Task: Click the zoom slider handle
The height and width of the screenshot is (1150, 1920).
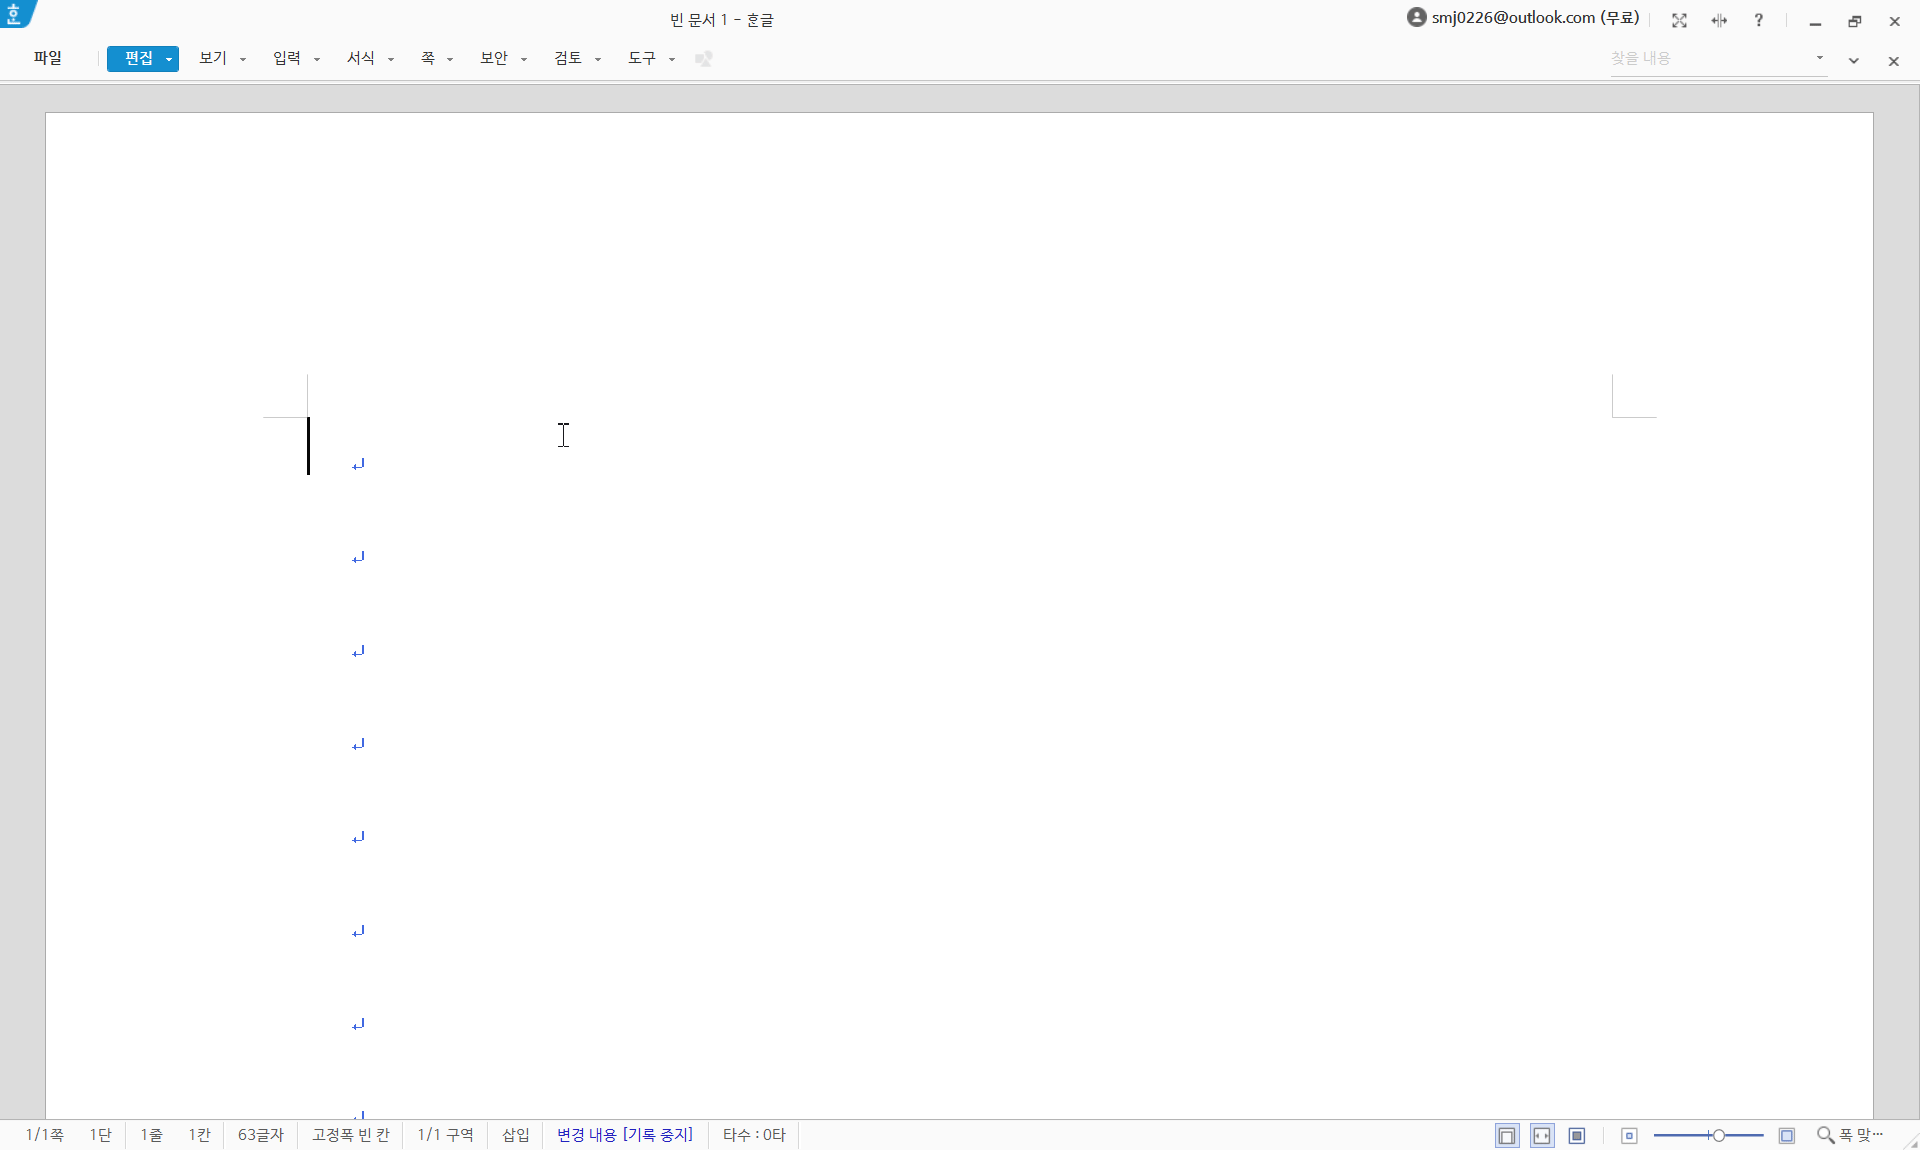Action: tap(1718, 1135)
